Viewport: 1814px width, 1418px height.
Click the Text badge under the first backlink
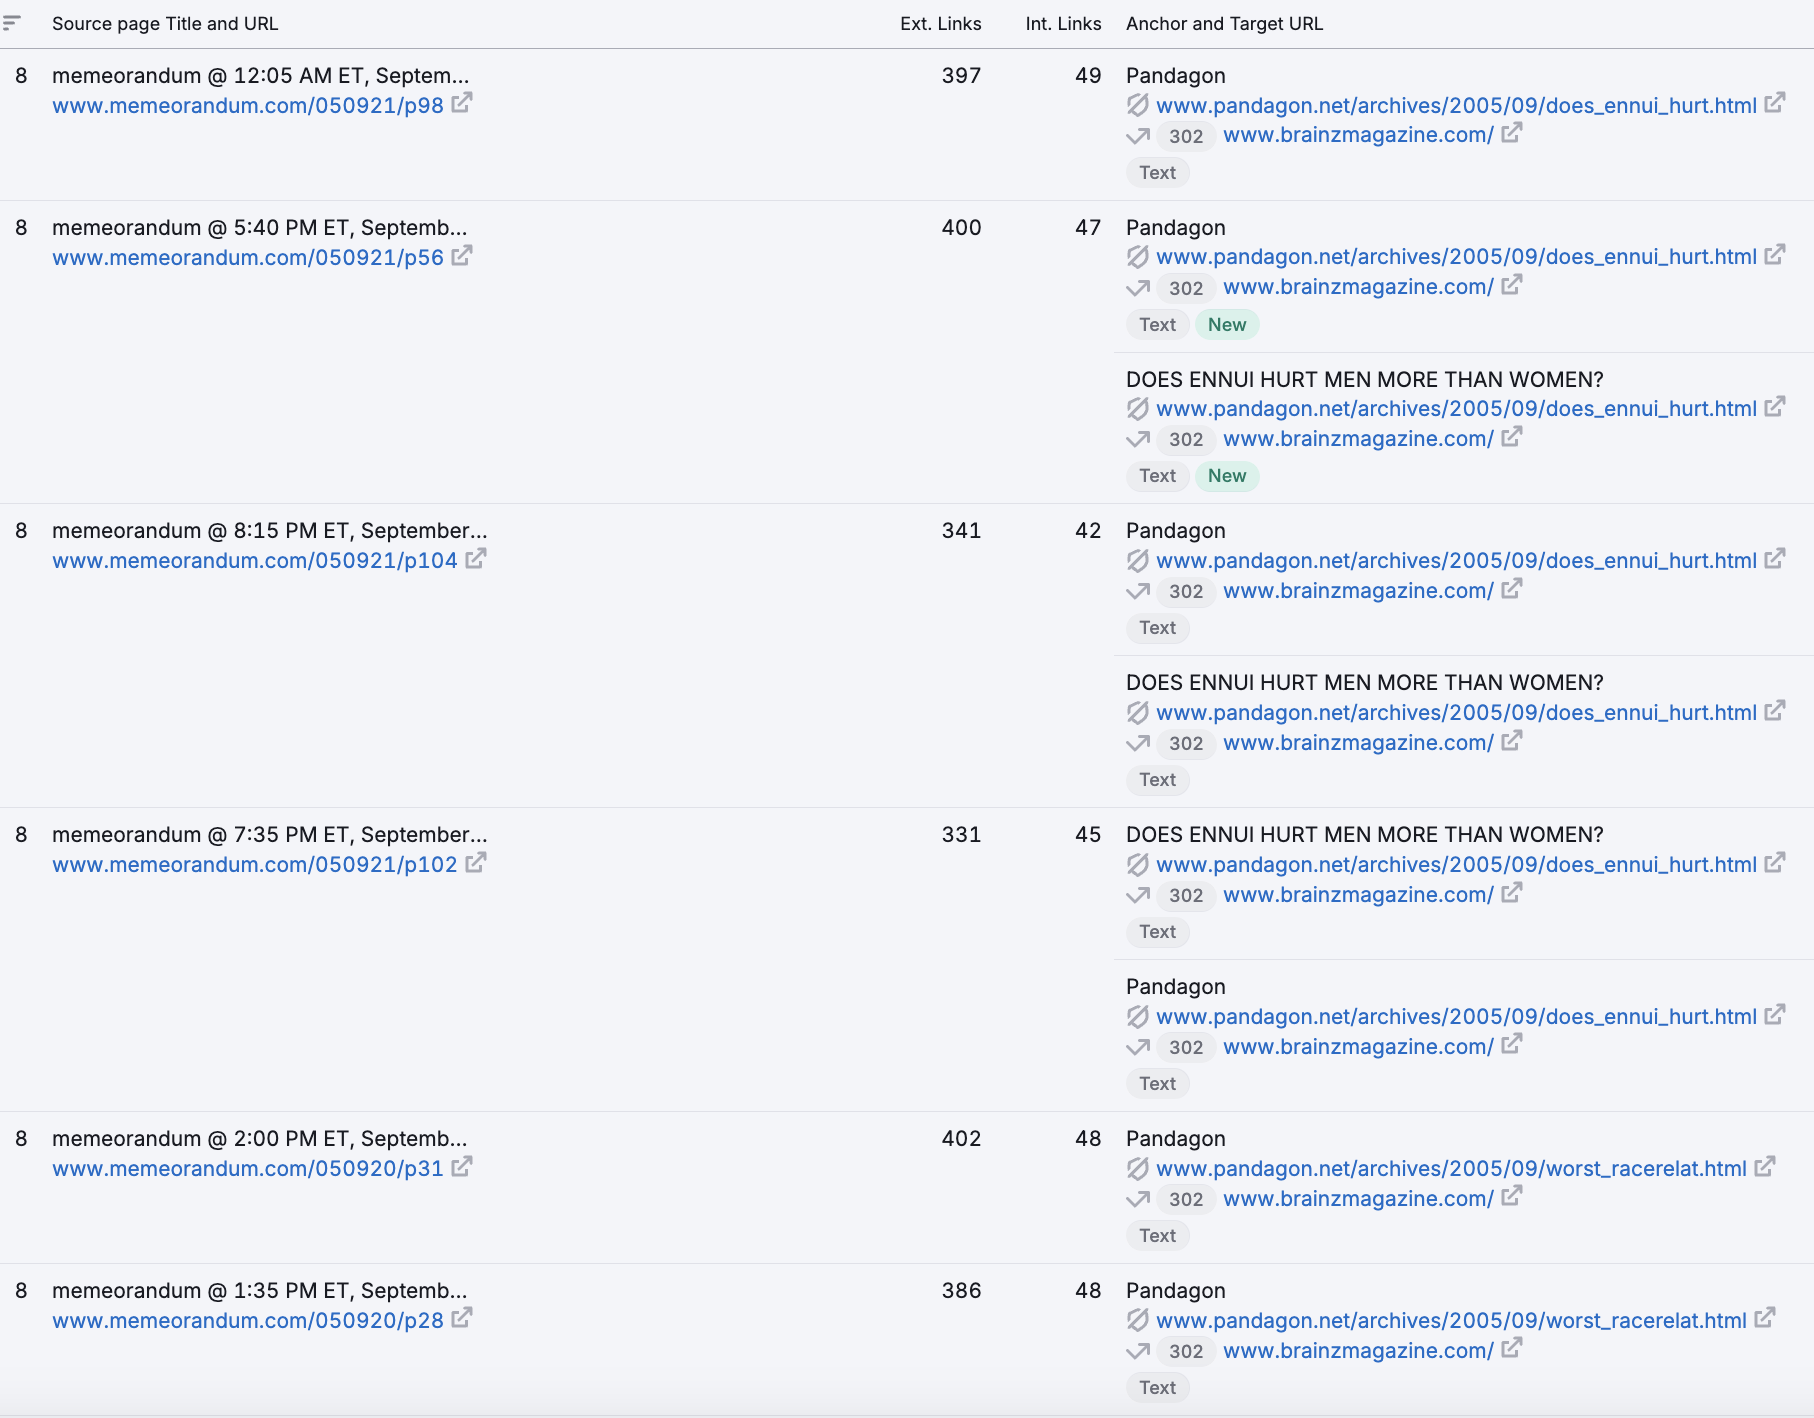[1157, 172]
